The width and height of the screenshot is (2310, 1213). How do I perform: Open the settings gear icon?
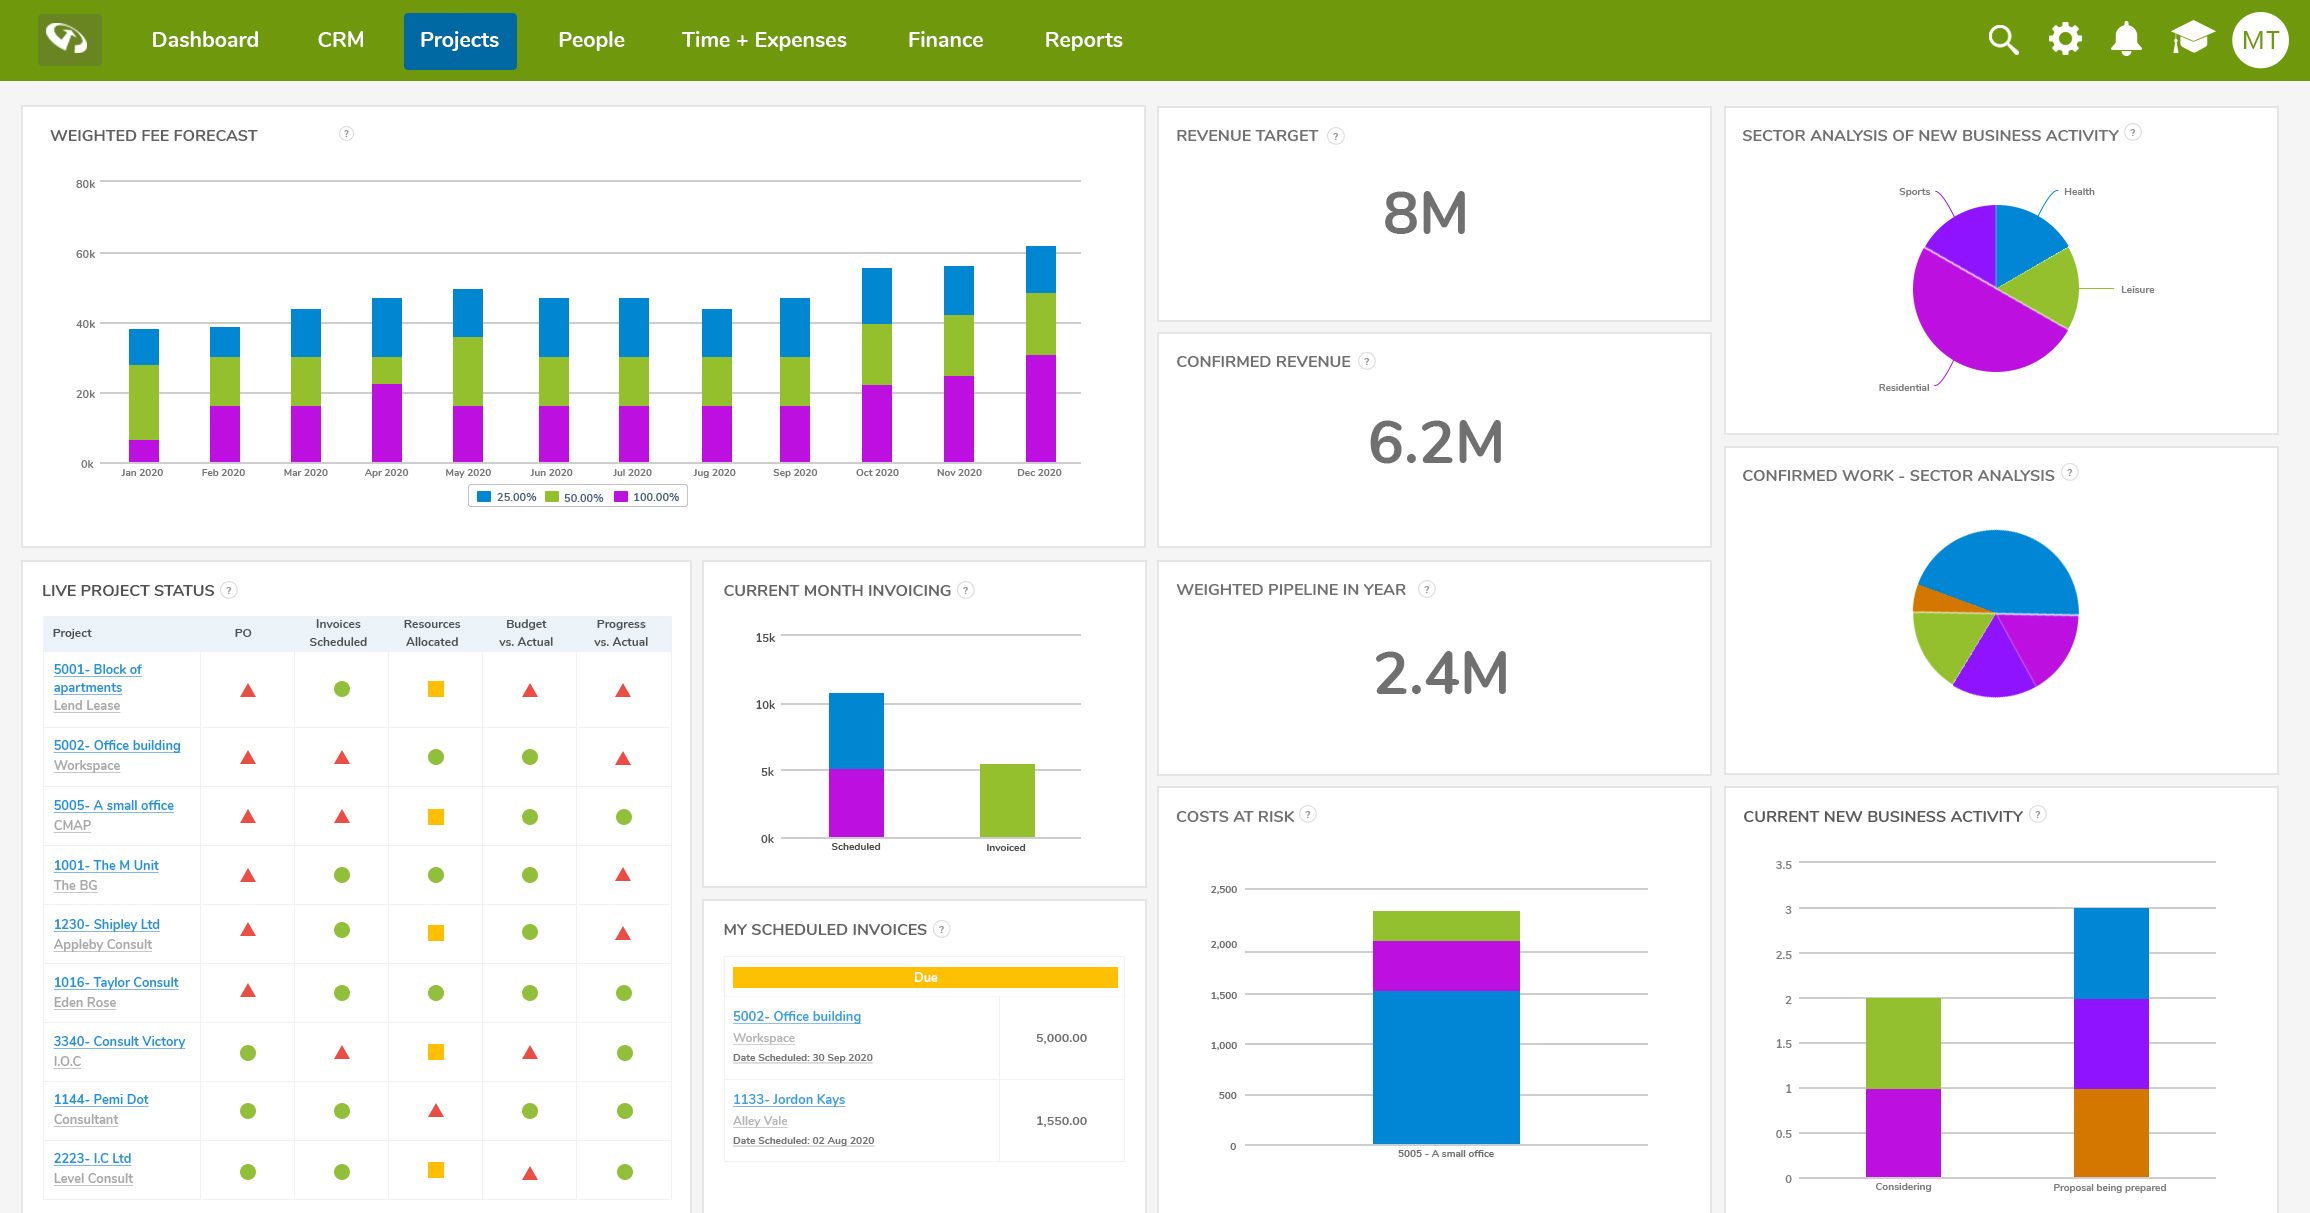point(2065,40)
